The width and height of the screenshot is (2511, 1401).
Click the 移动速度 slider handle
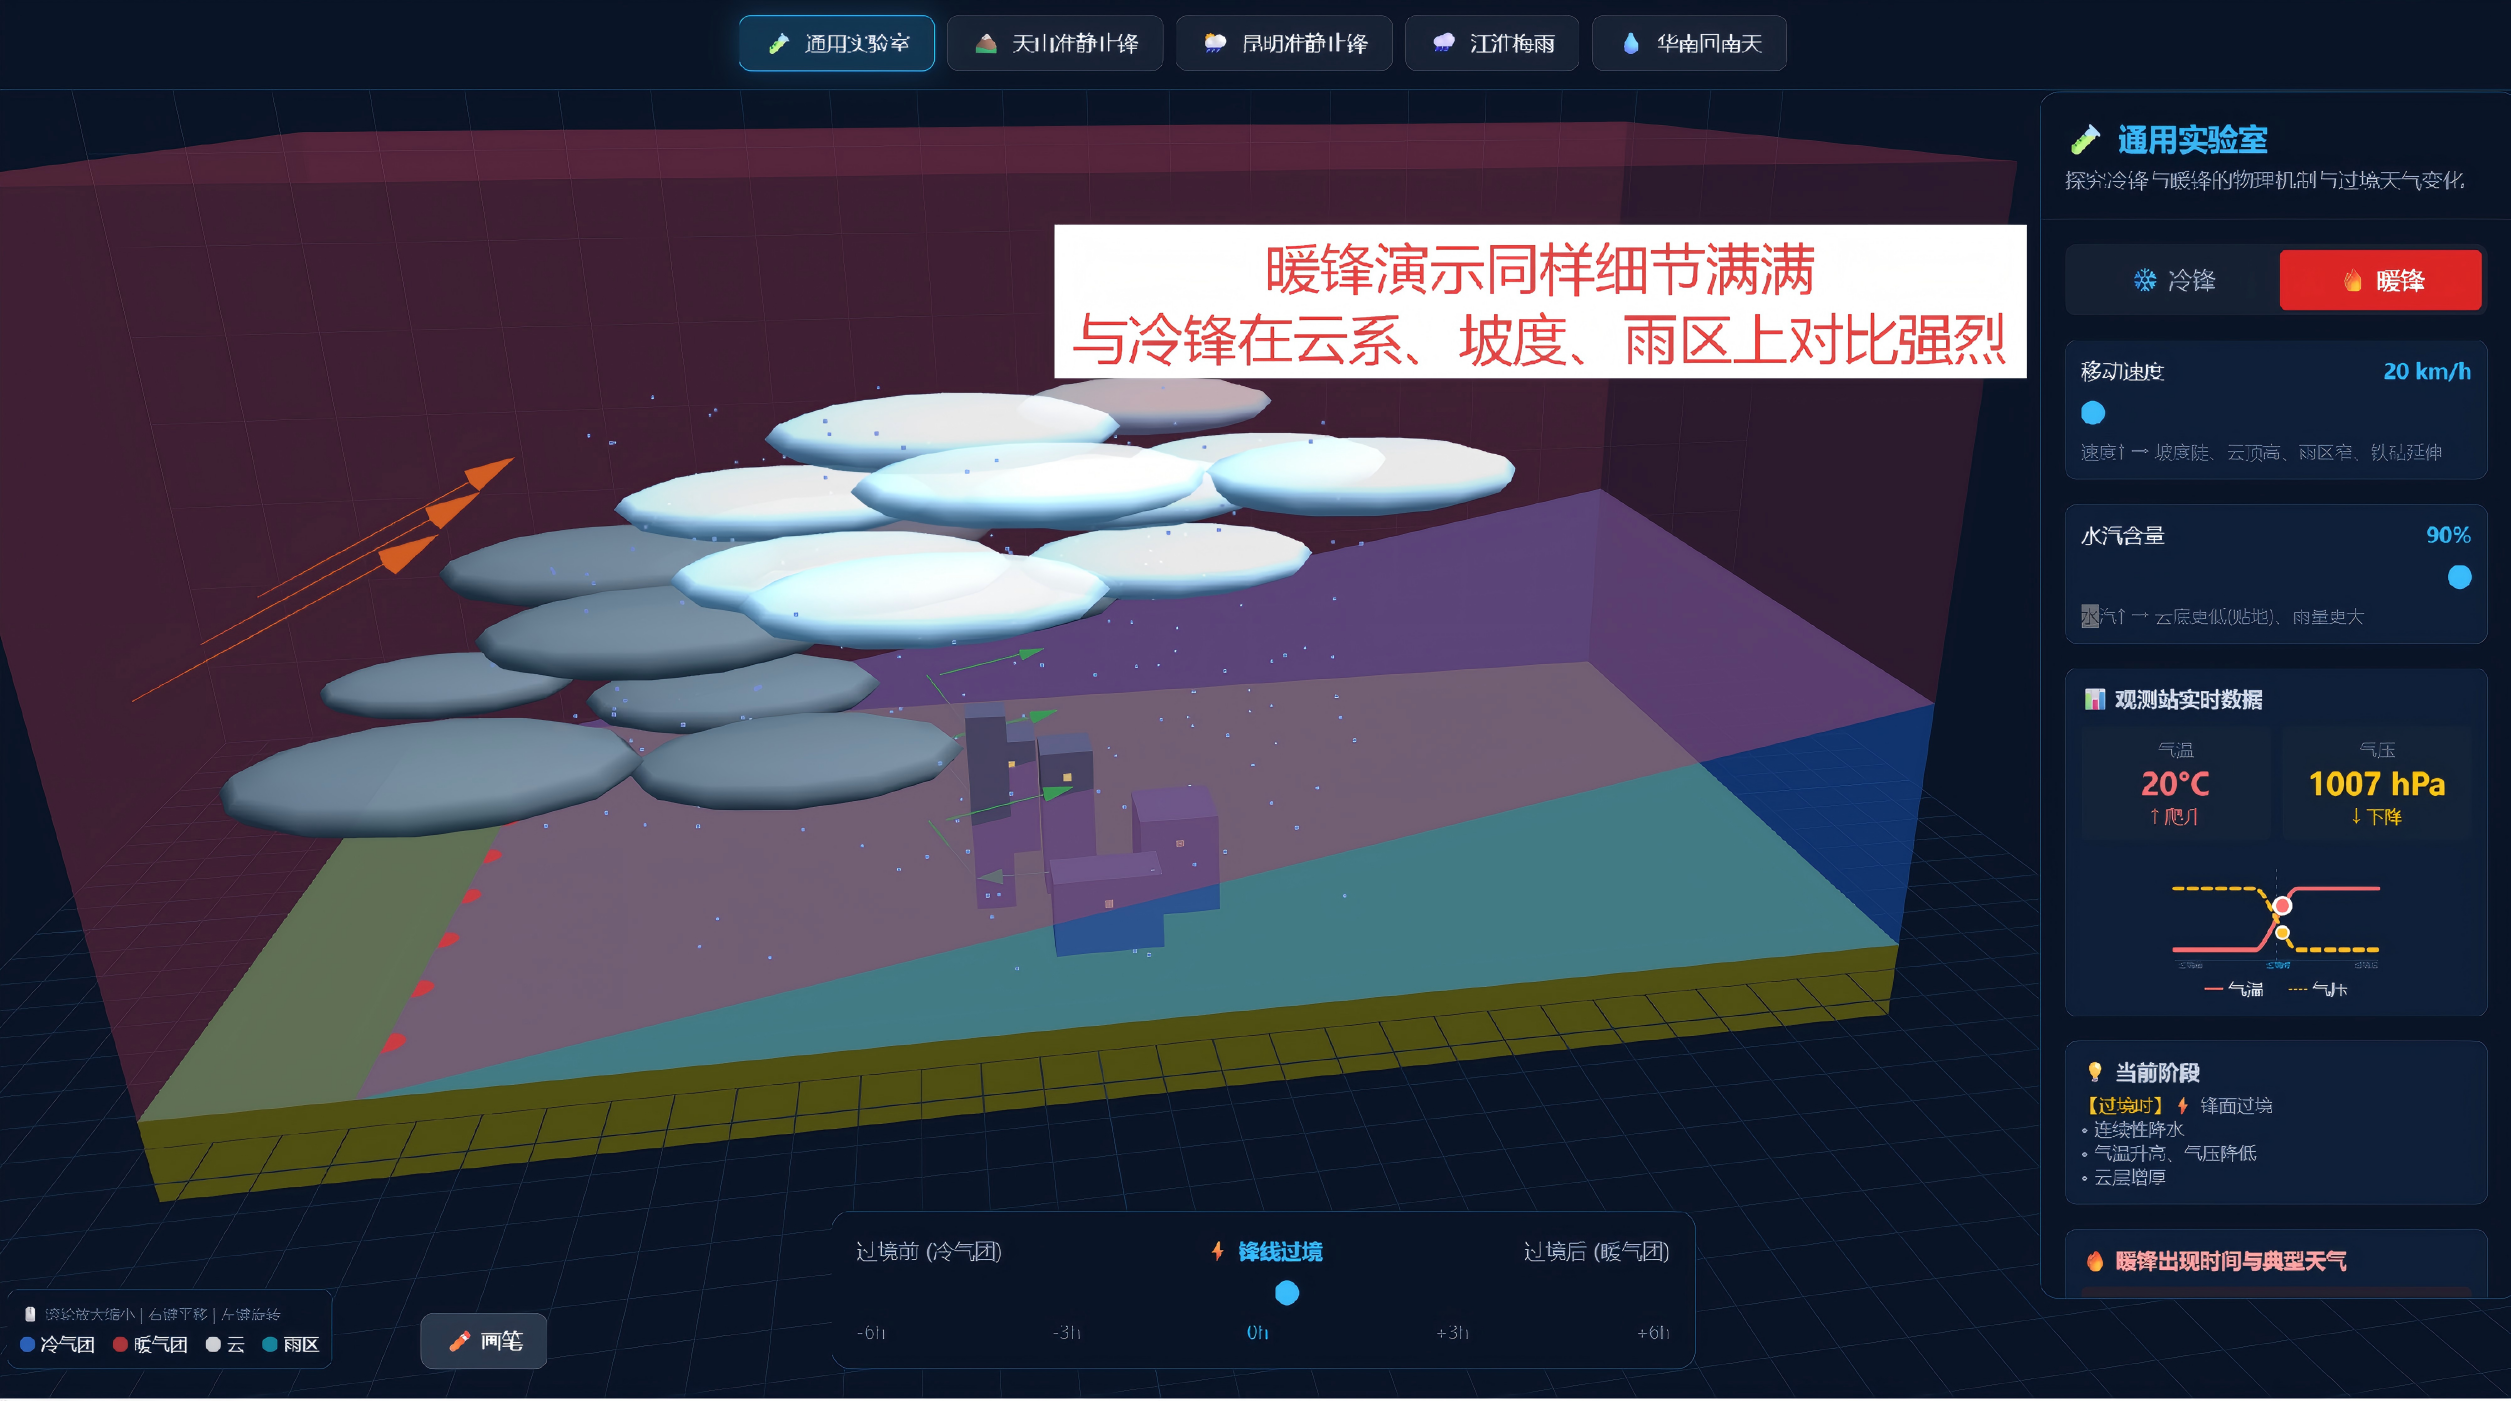coord(2093,412)
